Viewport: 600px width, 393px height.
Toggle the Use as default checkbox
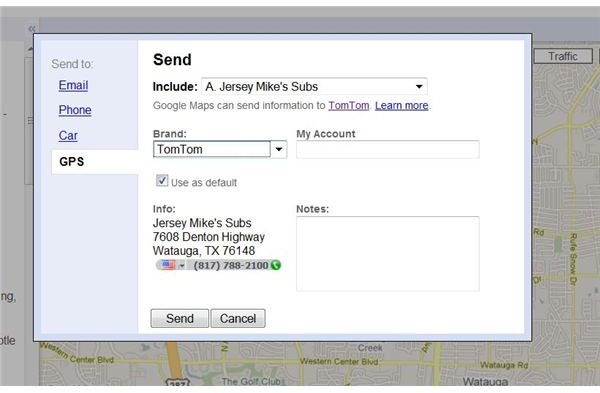click(162, 180)
